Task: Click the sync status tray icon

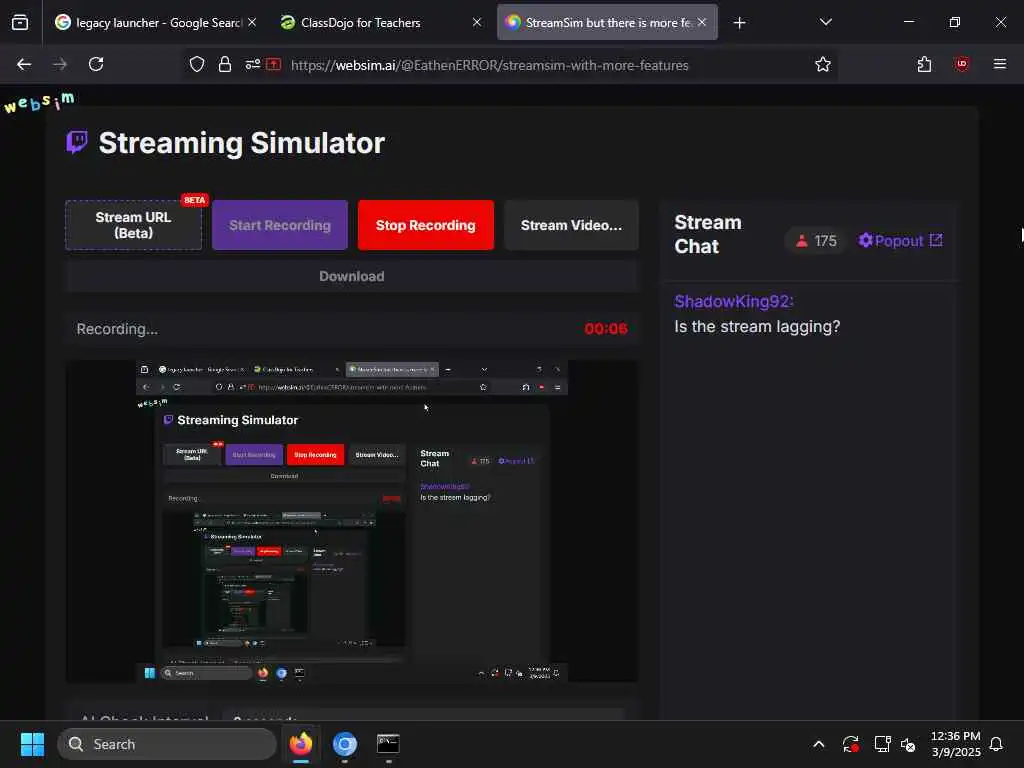Action: (x=850, y=744)
